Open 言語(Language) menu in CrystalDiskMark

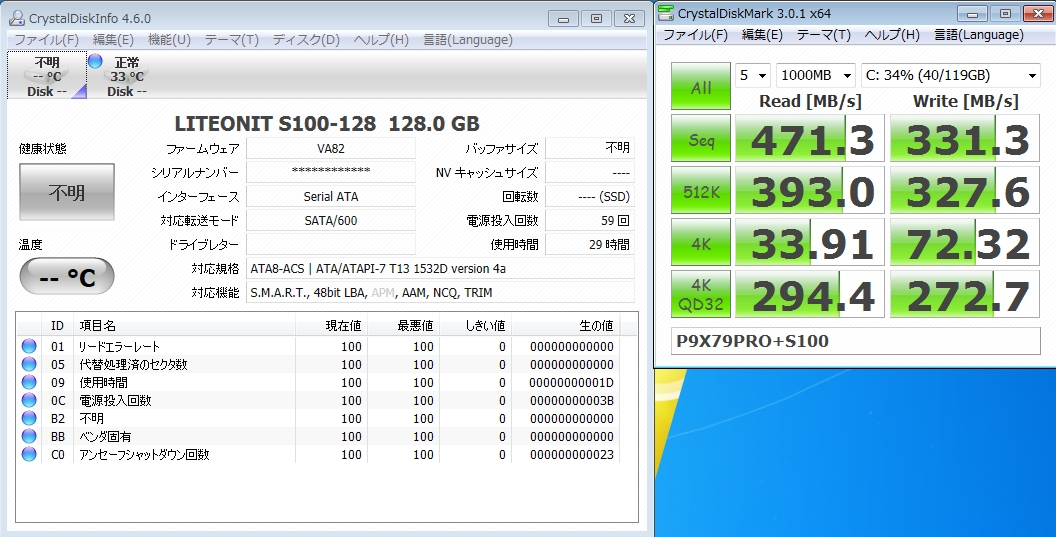(x=979, y=34)
